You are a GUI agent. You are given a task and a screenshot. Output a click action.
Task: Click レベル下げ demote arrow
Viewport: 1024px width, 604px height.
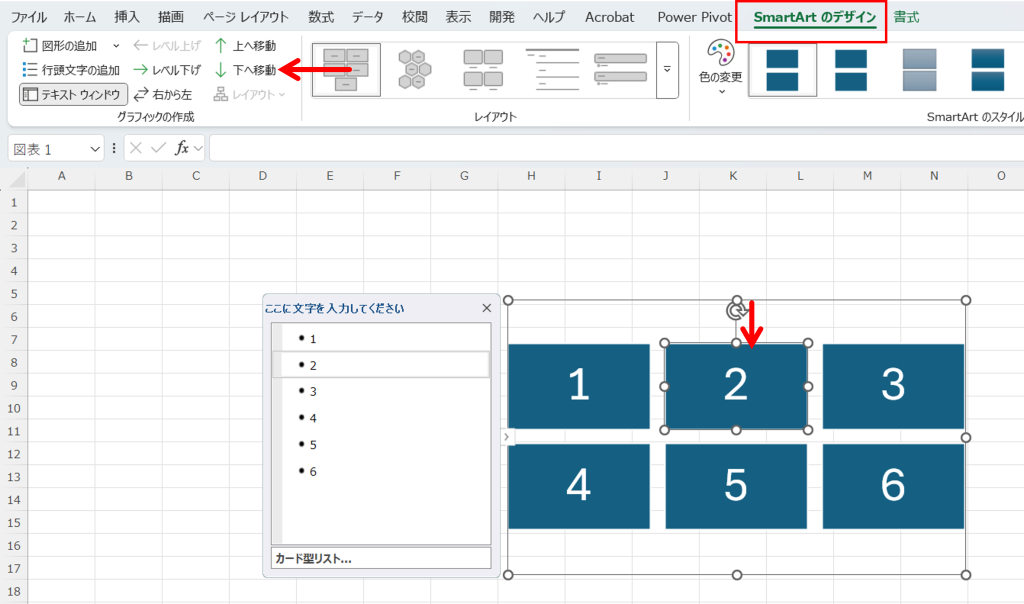(x=141, y=70)
